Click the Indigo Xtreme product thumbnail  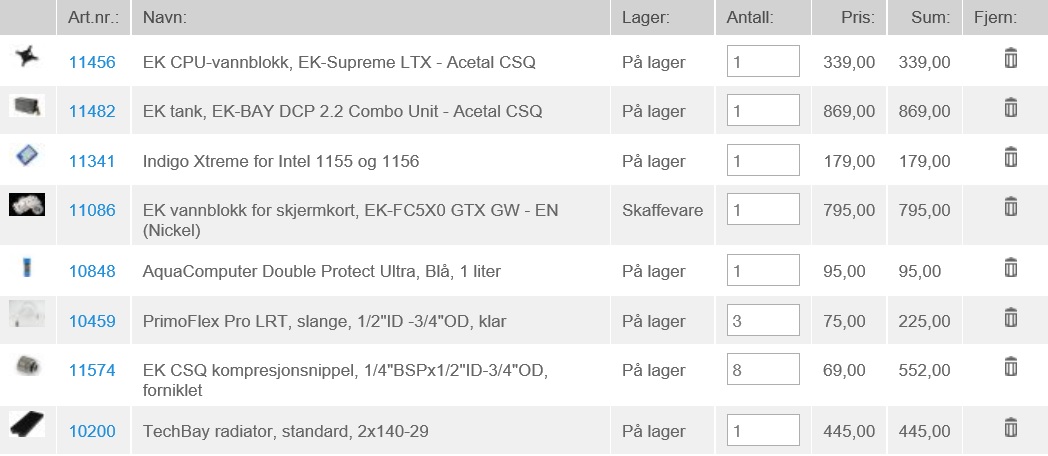point(27,156)
